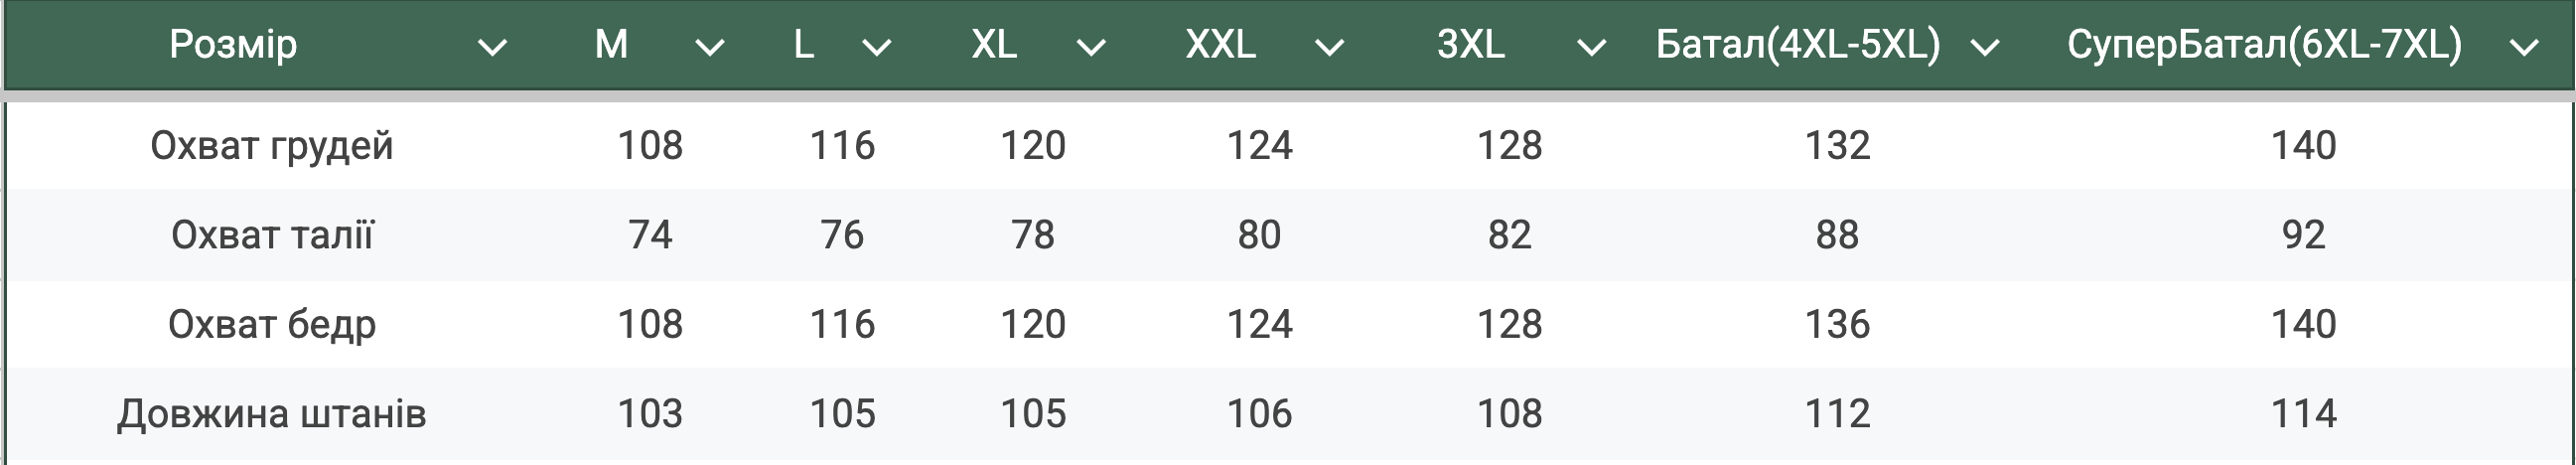The height and width of the screenshot is (465, 2576).
Task: Expand the СуперБатал(6XL-7XL) column chevron
Action: click(2524, 47)
